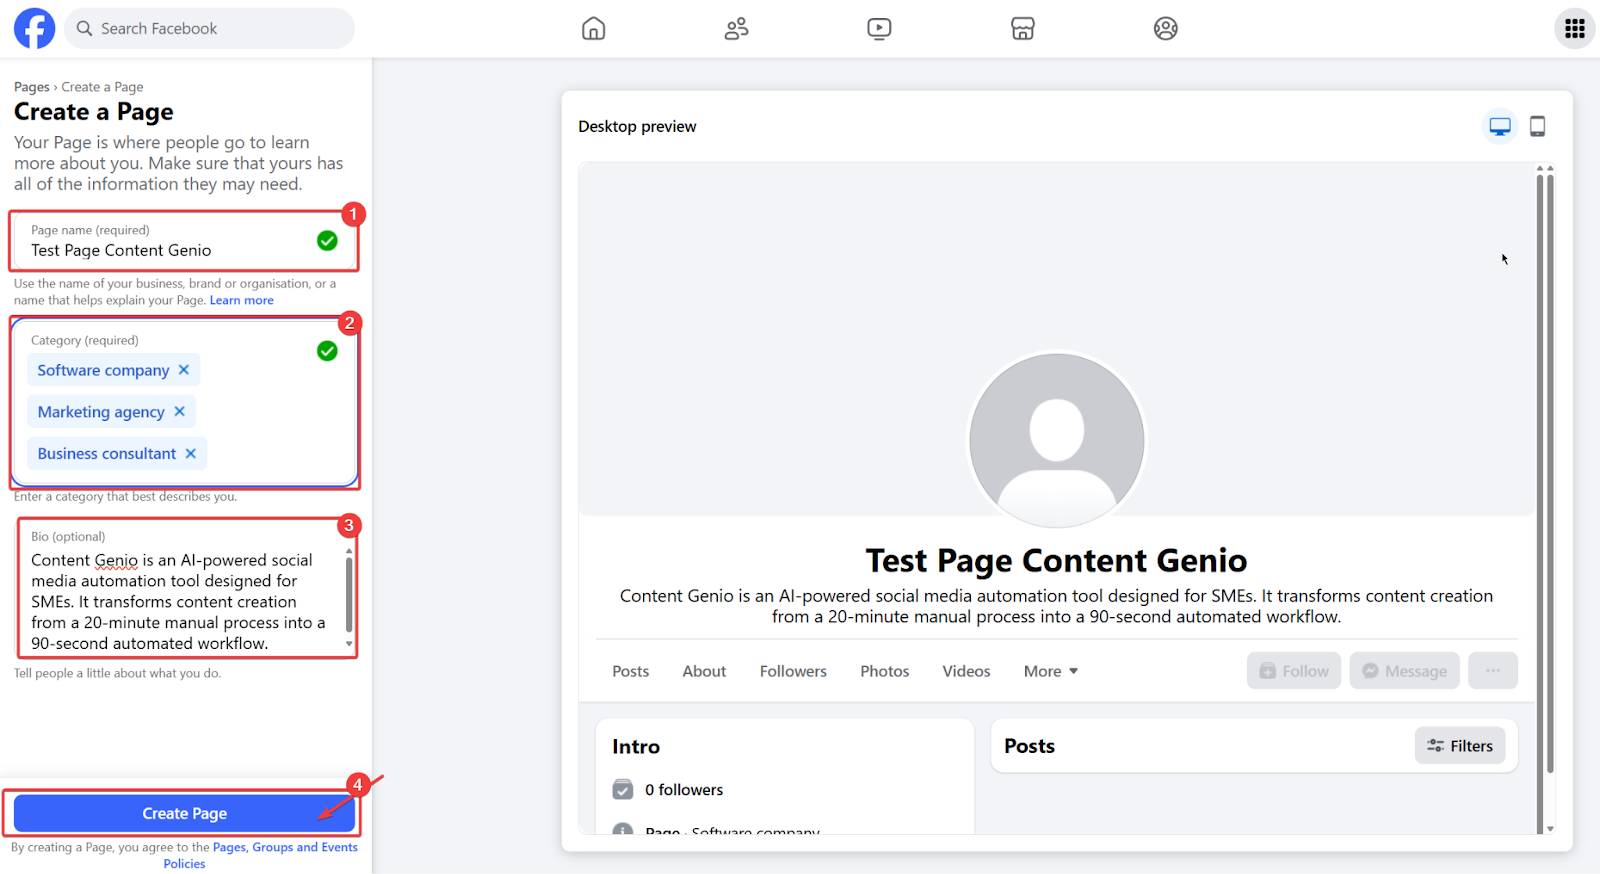Screen dimensions: 1600x874
Task: Remove the Business consultant category tag
Action: 191,453
